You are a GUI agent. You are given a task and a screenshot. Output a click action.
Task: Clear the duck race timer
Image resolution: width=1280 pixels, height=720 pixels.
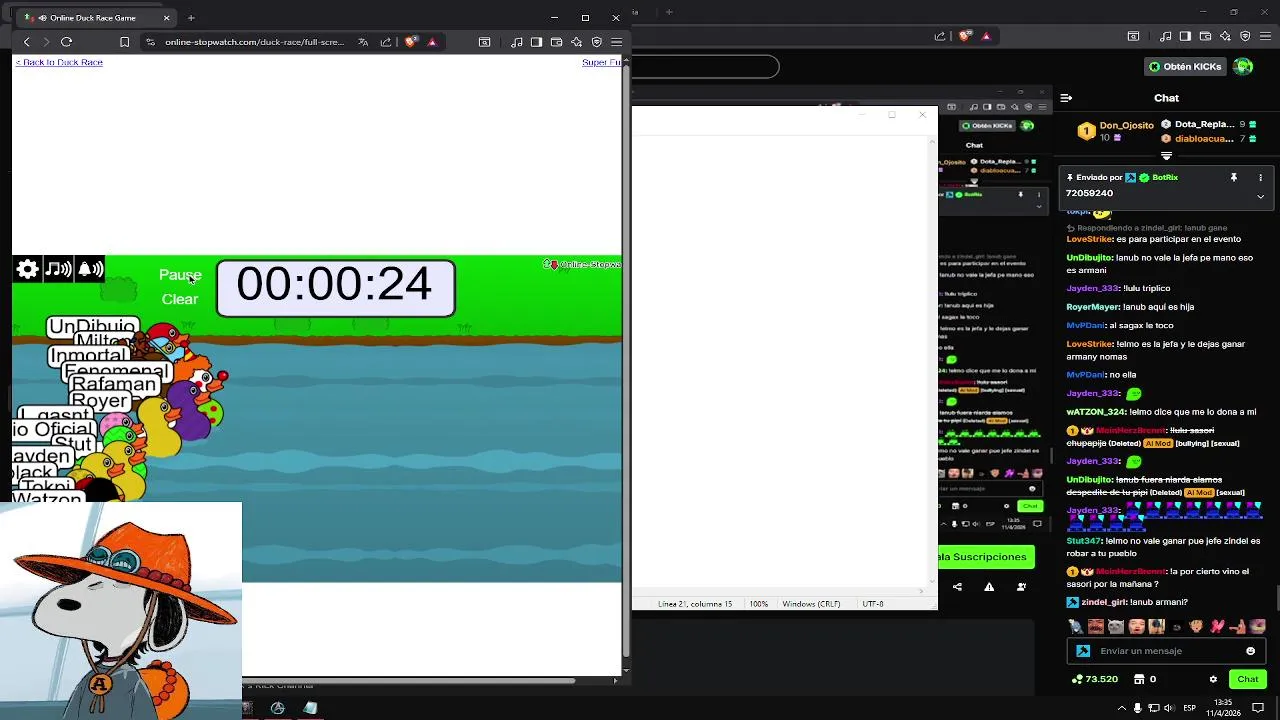180,299
